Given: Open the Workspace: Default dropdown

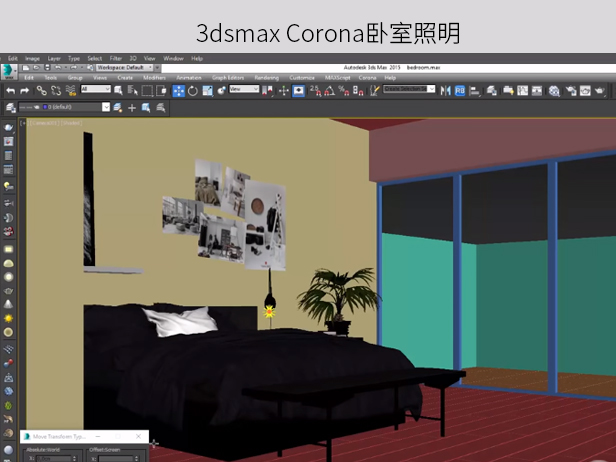Looking at the screenshot, I should (124, 67).
